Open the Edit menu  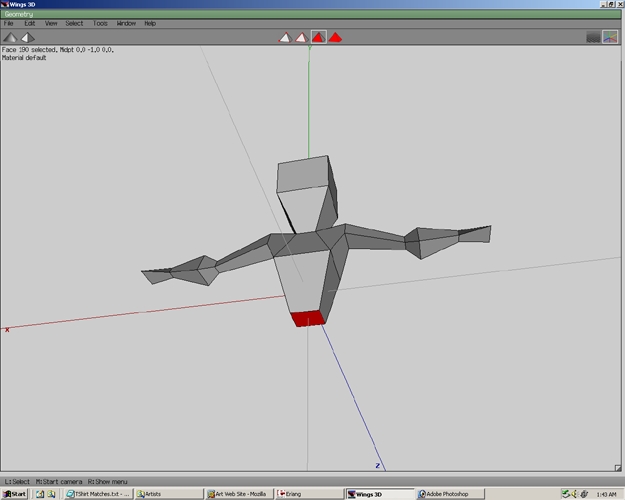(x=29, y=24)
